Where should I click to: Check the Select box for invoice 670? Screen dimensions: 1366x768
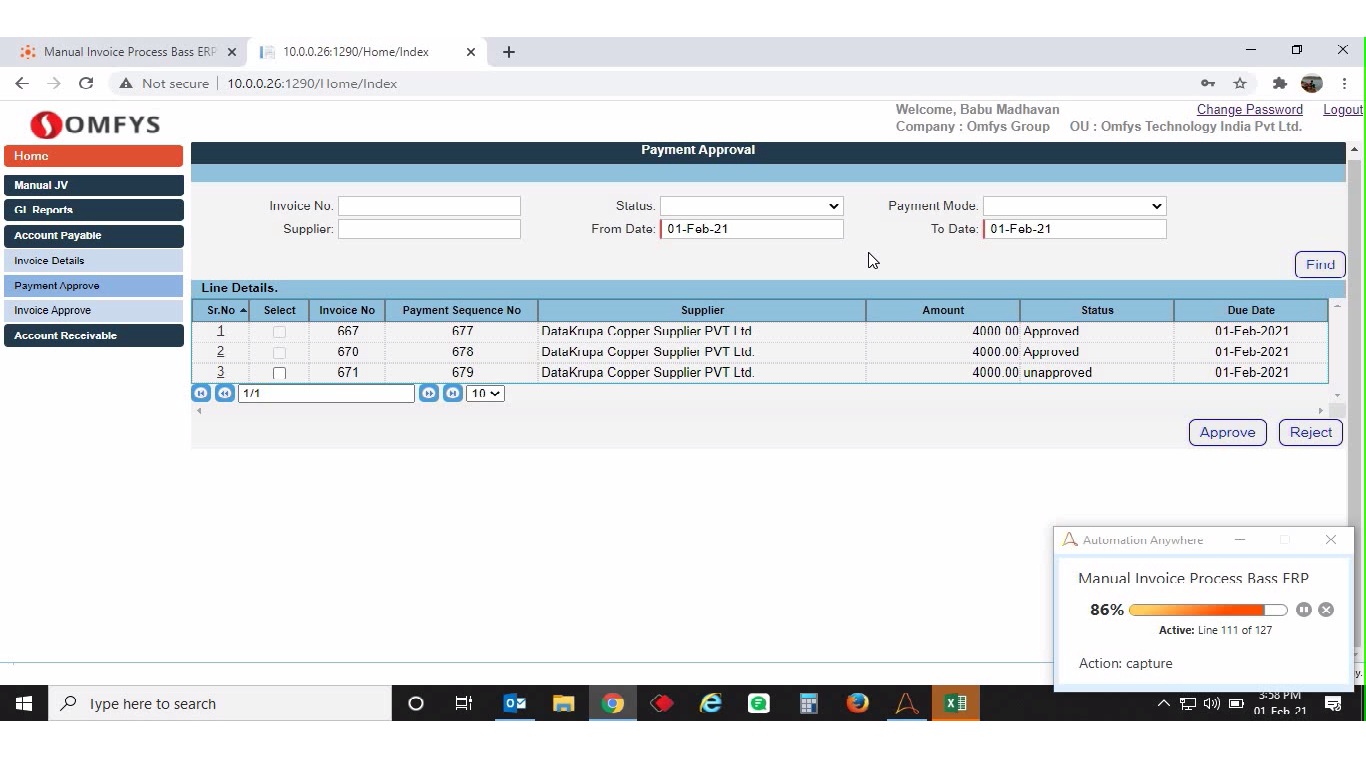[x=279, y=353]
